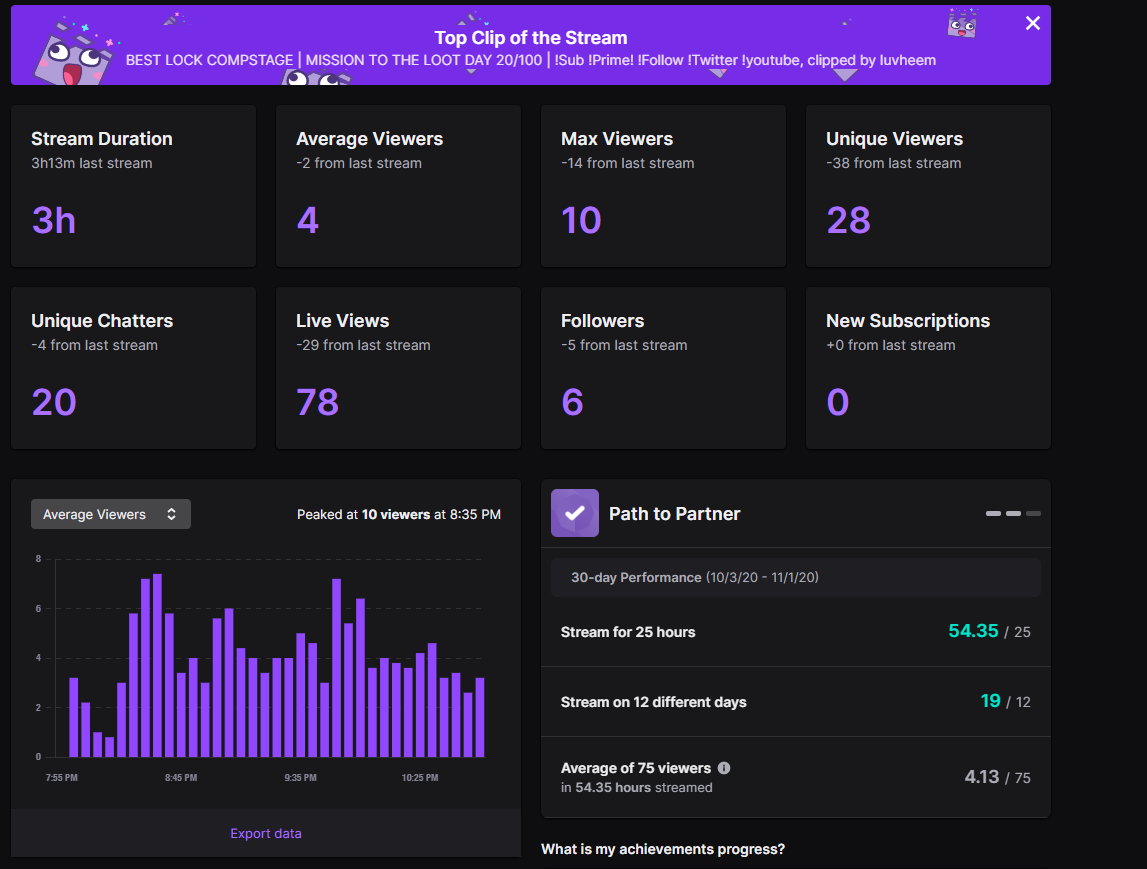Click the info icon beside Average of 75 viewers
The height and width of the screenshot is (869, 1147).
coord(723,768)
